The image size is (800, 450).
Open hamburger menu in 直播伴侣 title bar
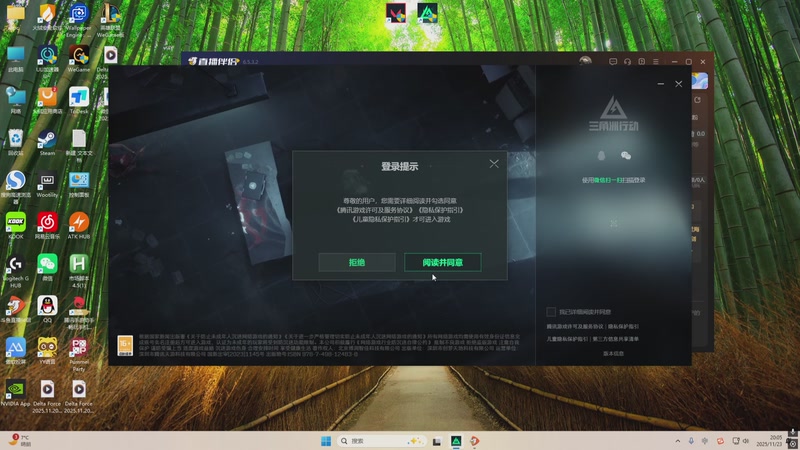click(656, 62)
